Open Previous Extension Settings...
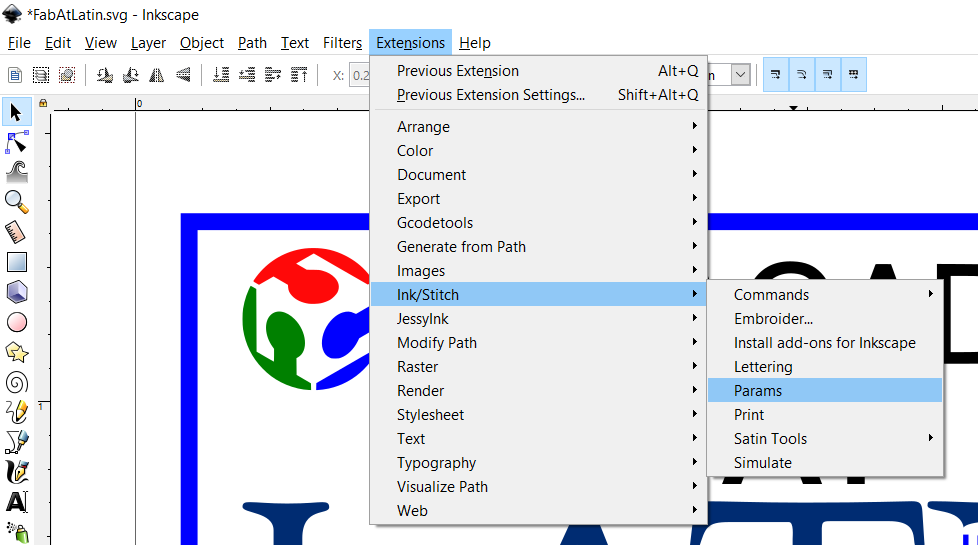Screen dimensions: 978x545 pos(538,95)
